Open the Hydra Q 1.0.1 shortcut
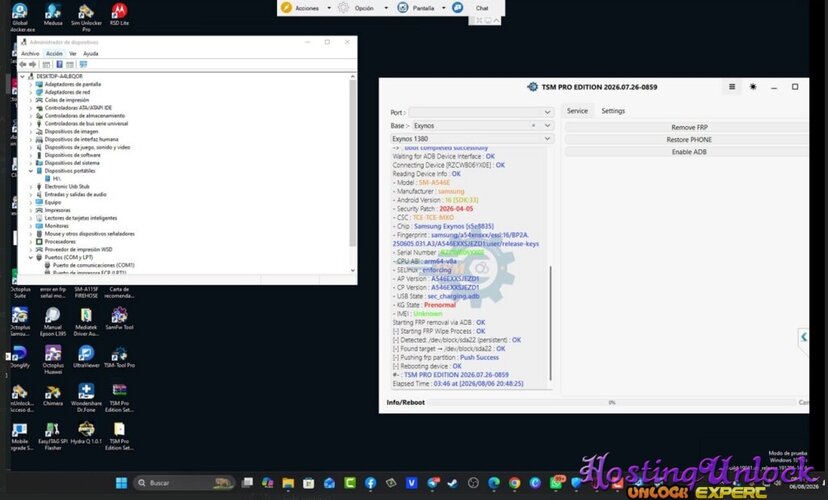 86,432
